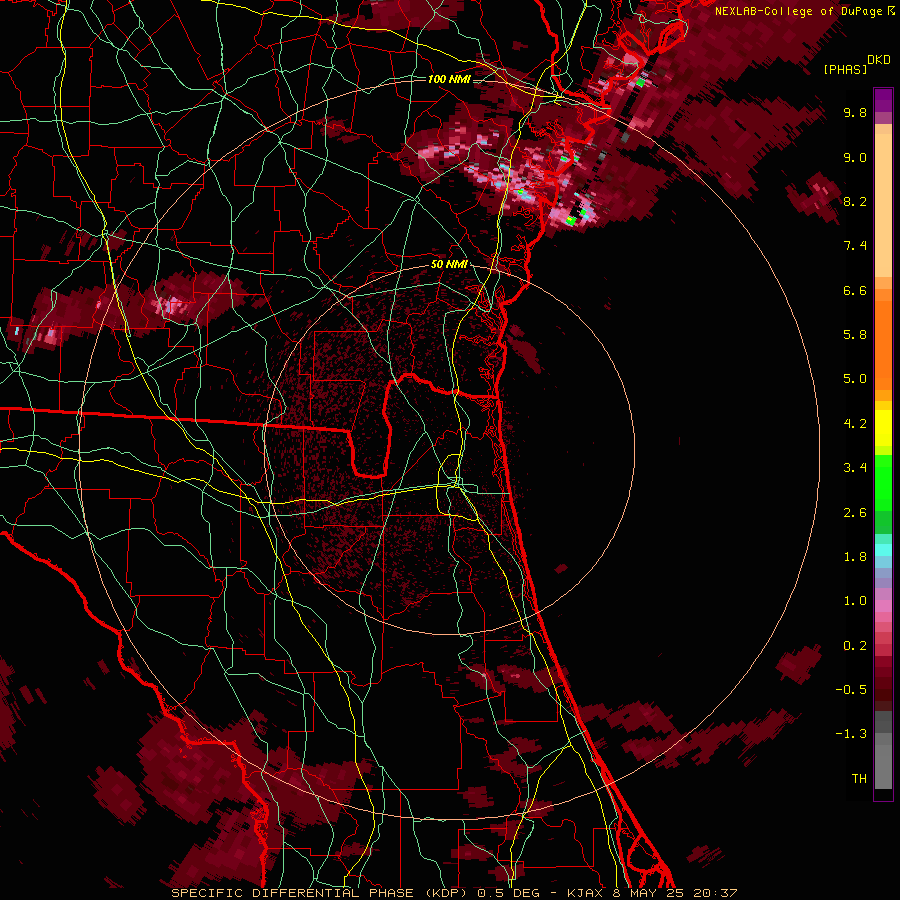Click the 9.0 value on the color scale
The width and height of the screenshot is (900, 900).
pyautogui.click(x=855, y=157)
